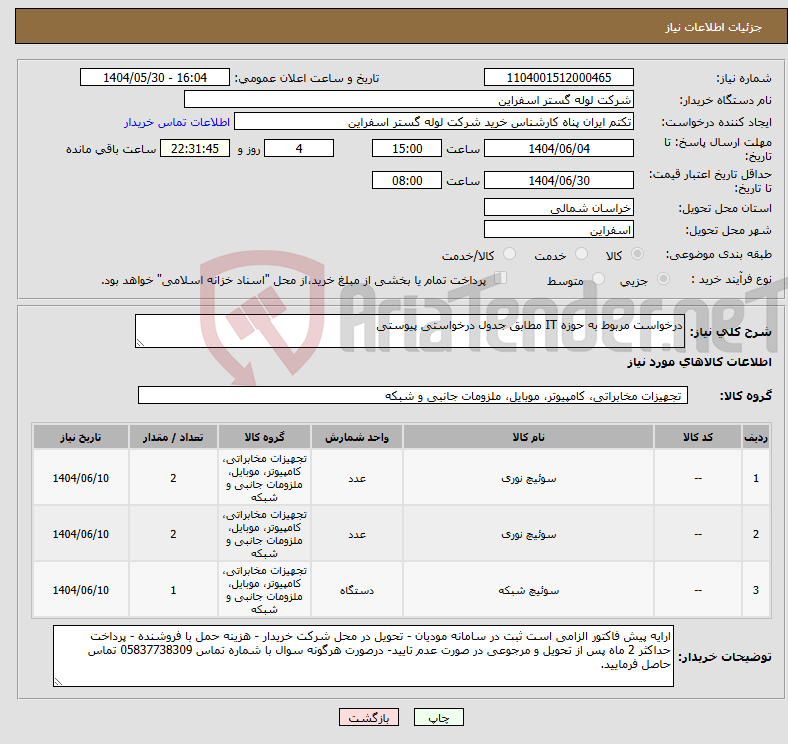Select the متوسط purchase type radio
This screenshot has width=788, height=744.
[599, 278]
